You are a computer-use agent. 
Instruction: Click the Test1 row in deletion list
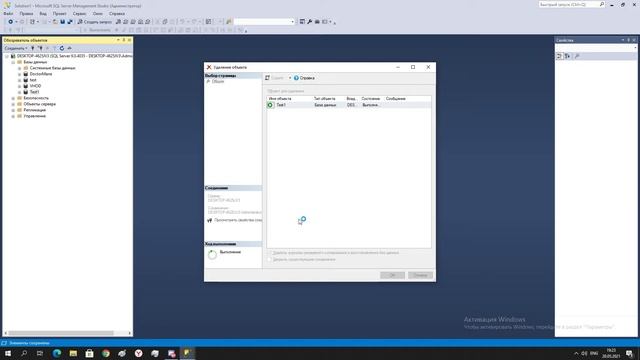coord(349,105)
